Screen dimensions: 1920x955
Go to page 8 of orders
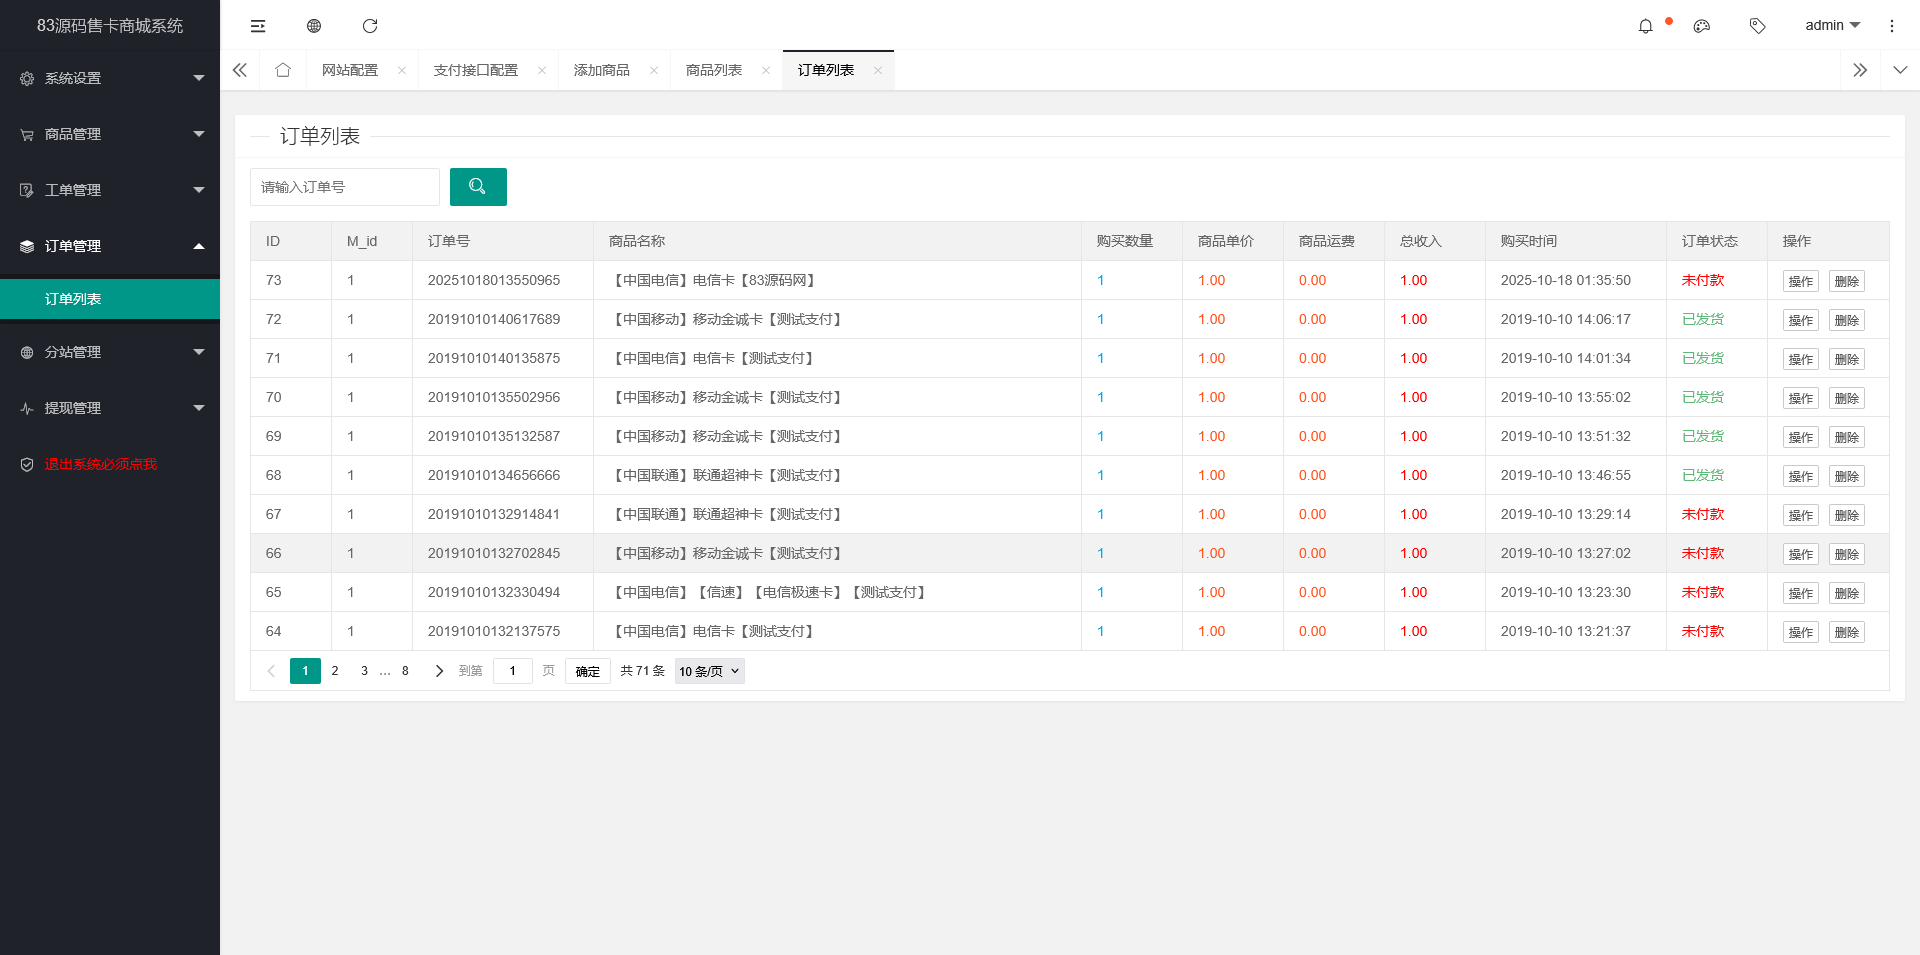[405, 671]
